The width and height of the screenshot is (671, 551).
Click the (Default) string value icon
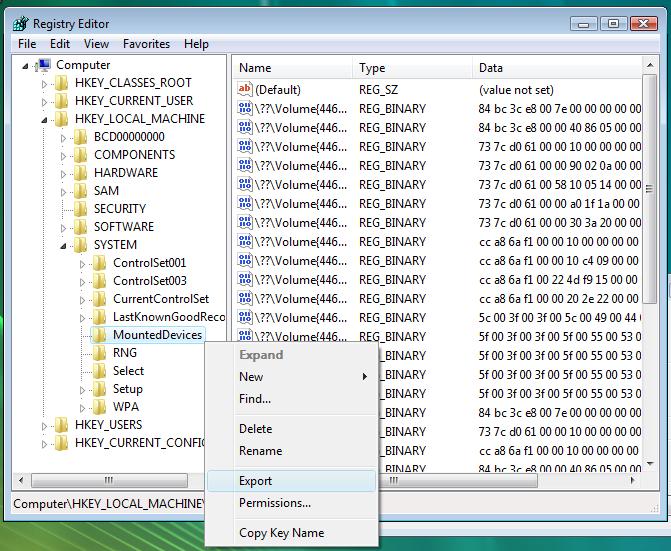coord(245,89)
